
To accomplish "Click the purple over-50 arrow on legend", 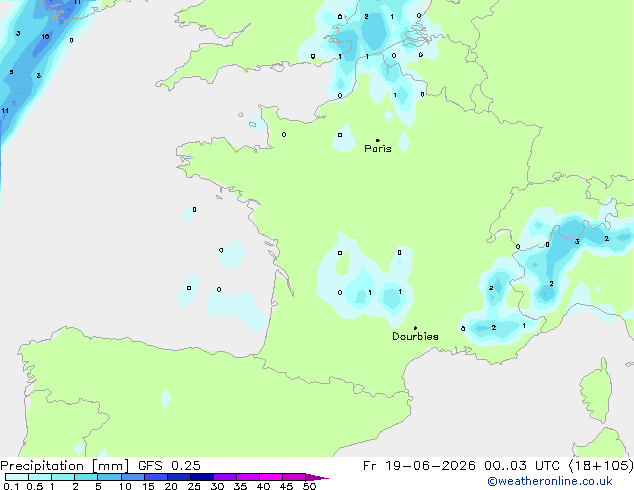I will click(317, 477).
